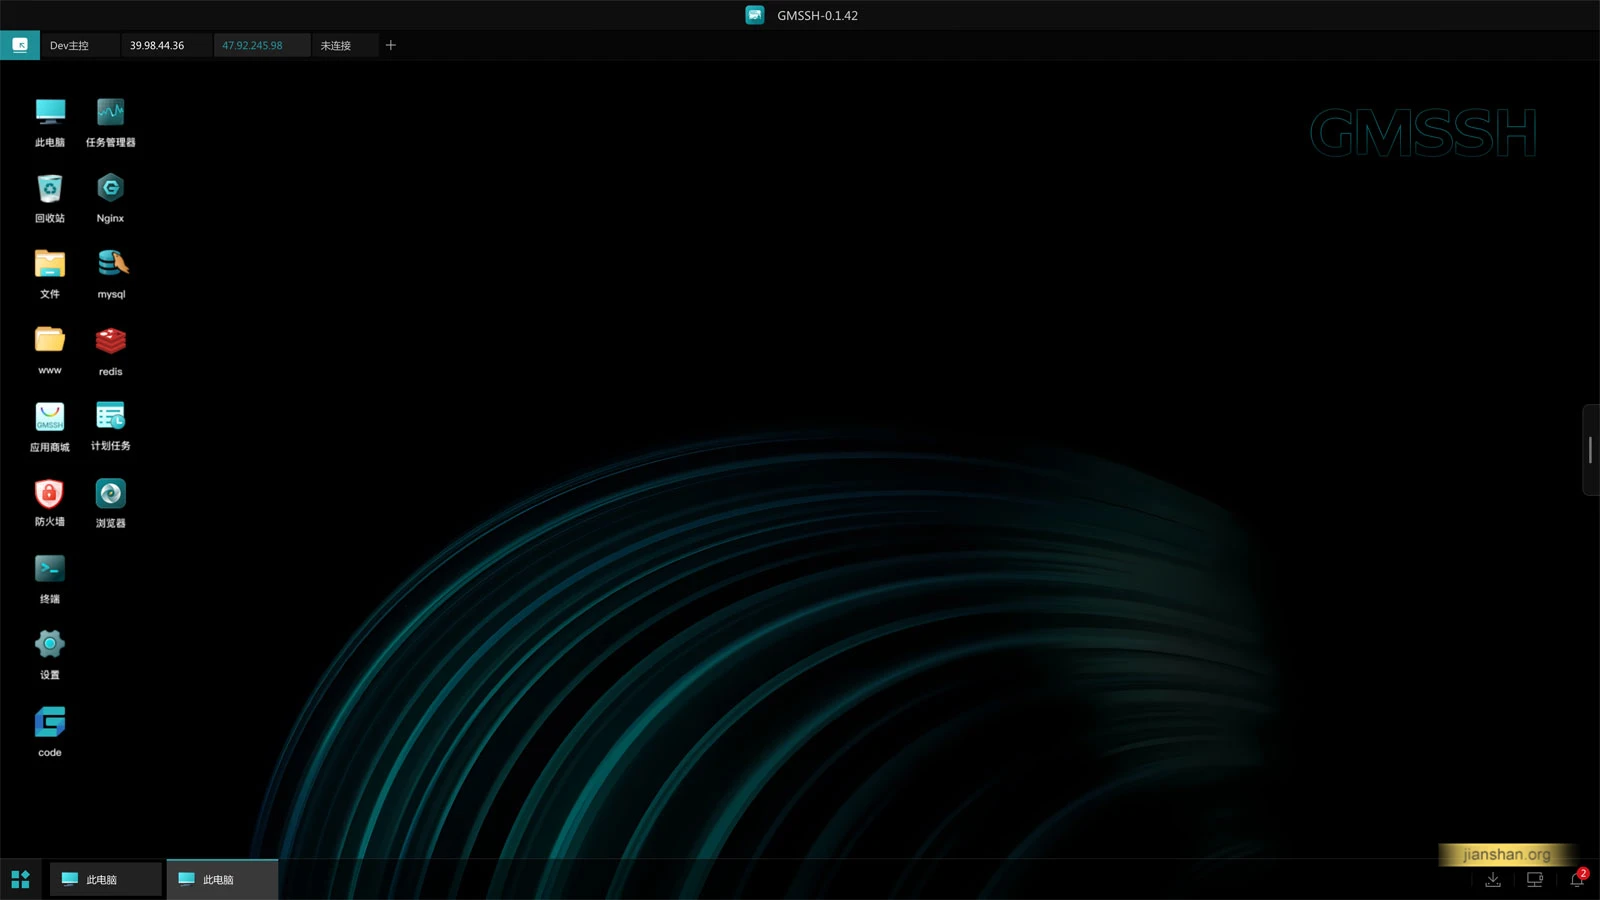Open the notification bell with badge

click(1577, 879)
